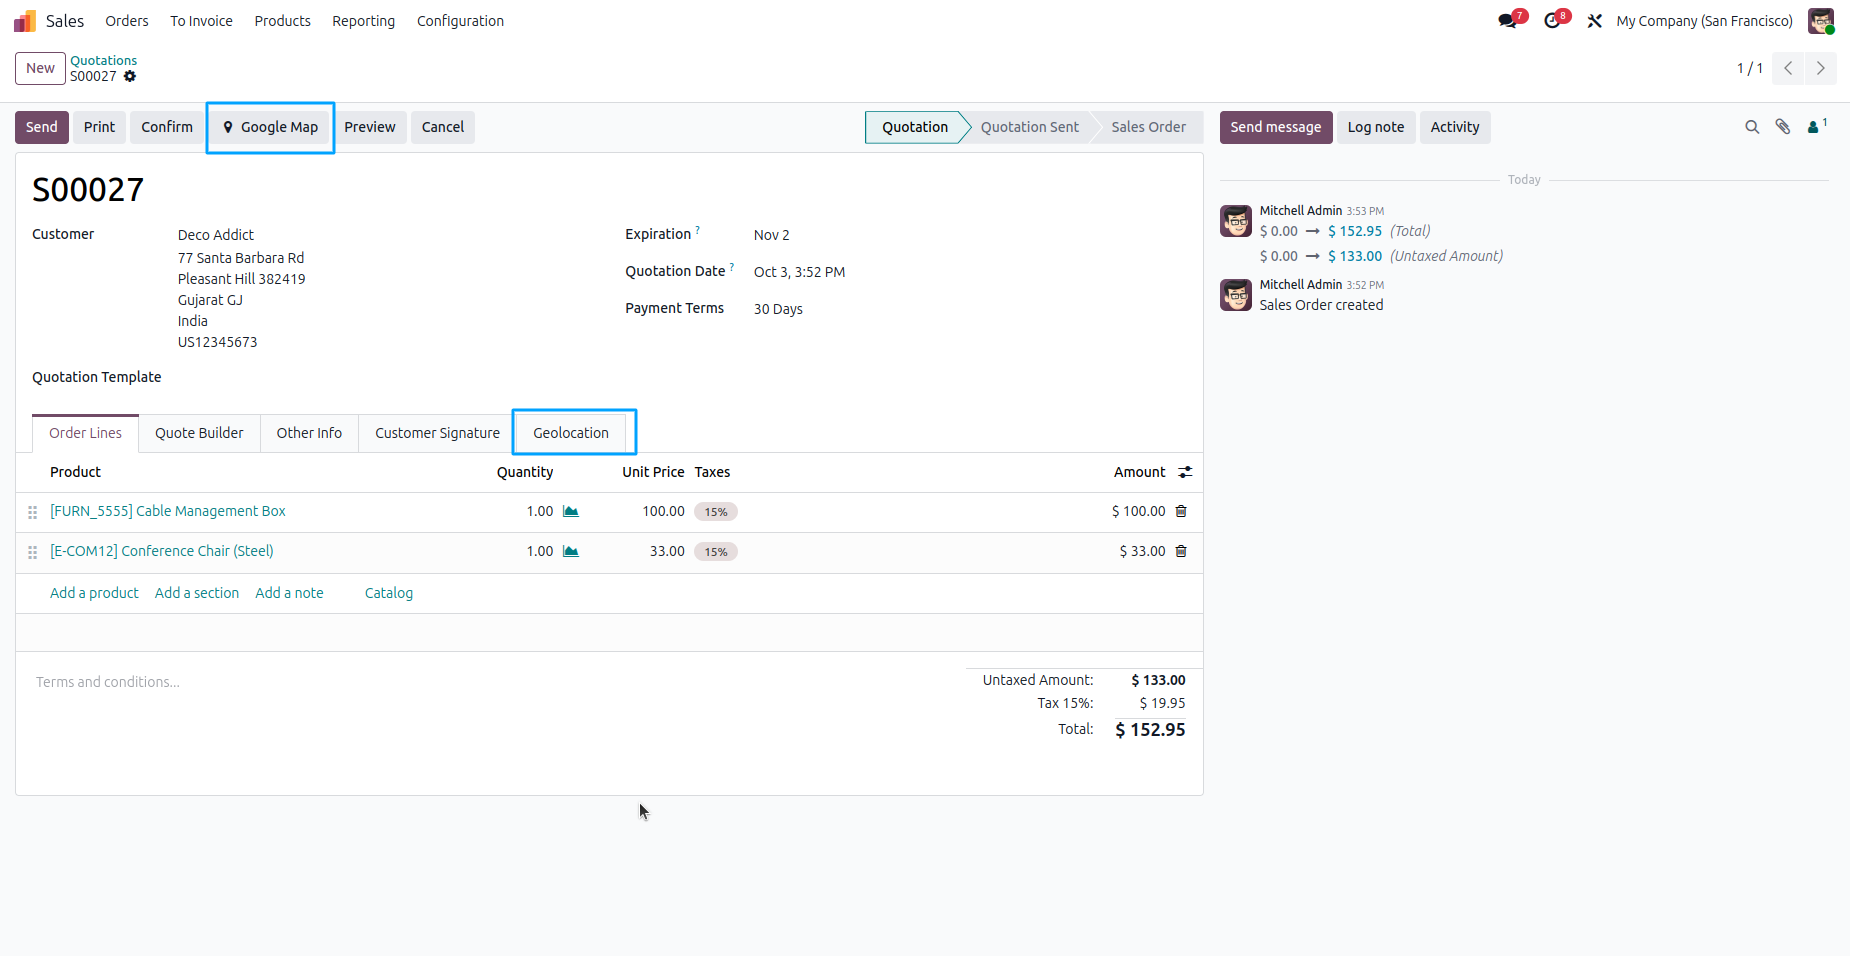Click Mitchell Admin avatar on Sales Order created
Screen dimensions: 1850x956
coord(1236,295)
